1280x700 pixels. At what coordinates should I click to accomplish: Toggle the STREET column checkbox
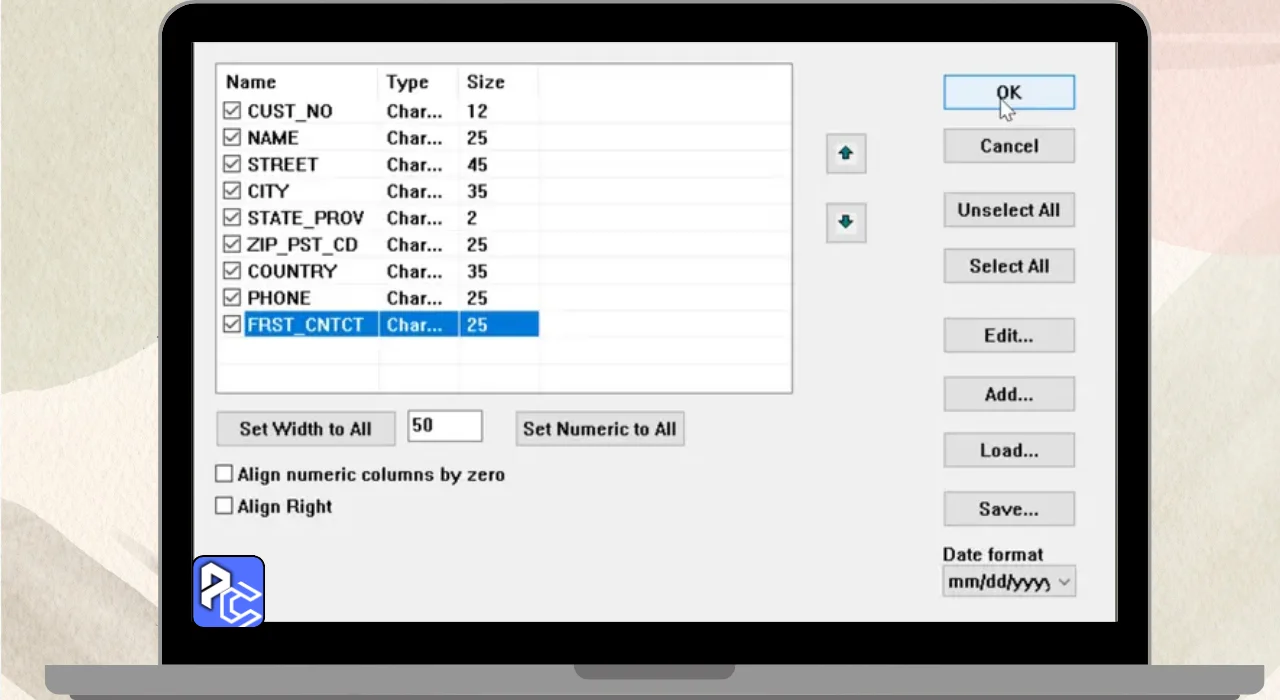[232, 165]
